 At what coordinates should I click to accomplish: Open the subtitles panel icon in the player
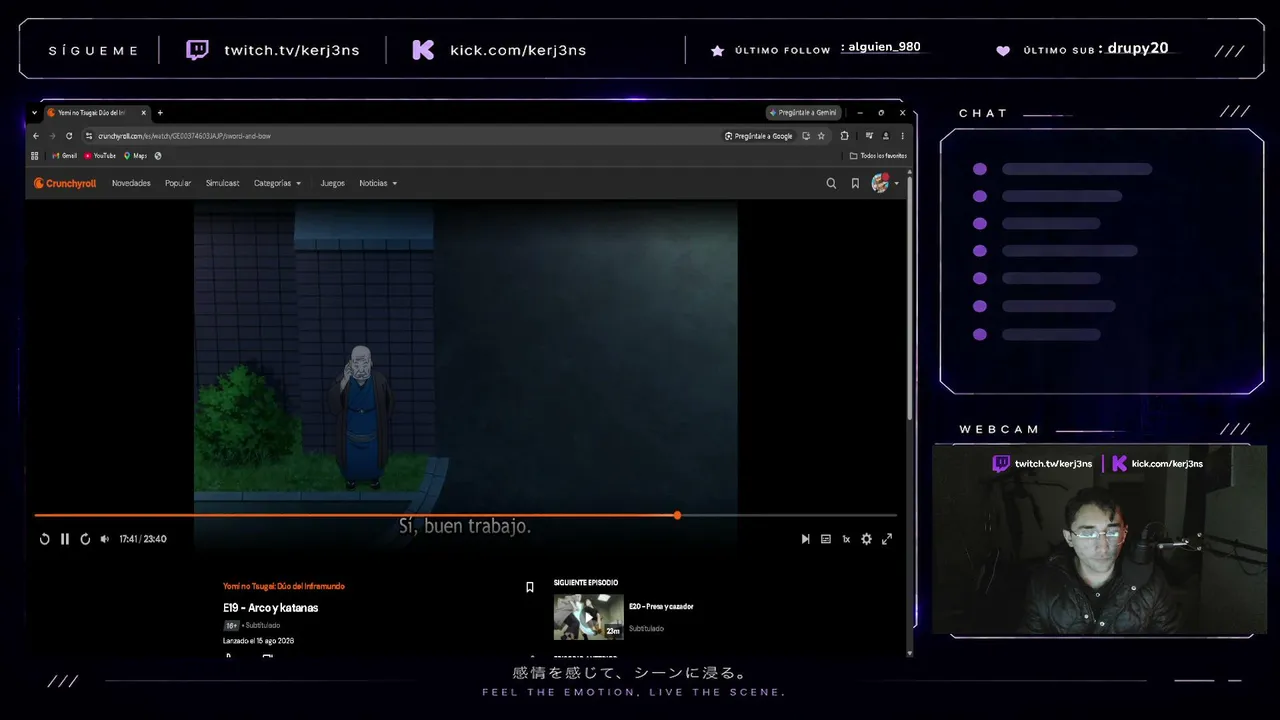click(x=826, y=539)
